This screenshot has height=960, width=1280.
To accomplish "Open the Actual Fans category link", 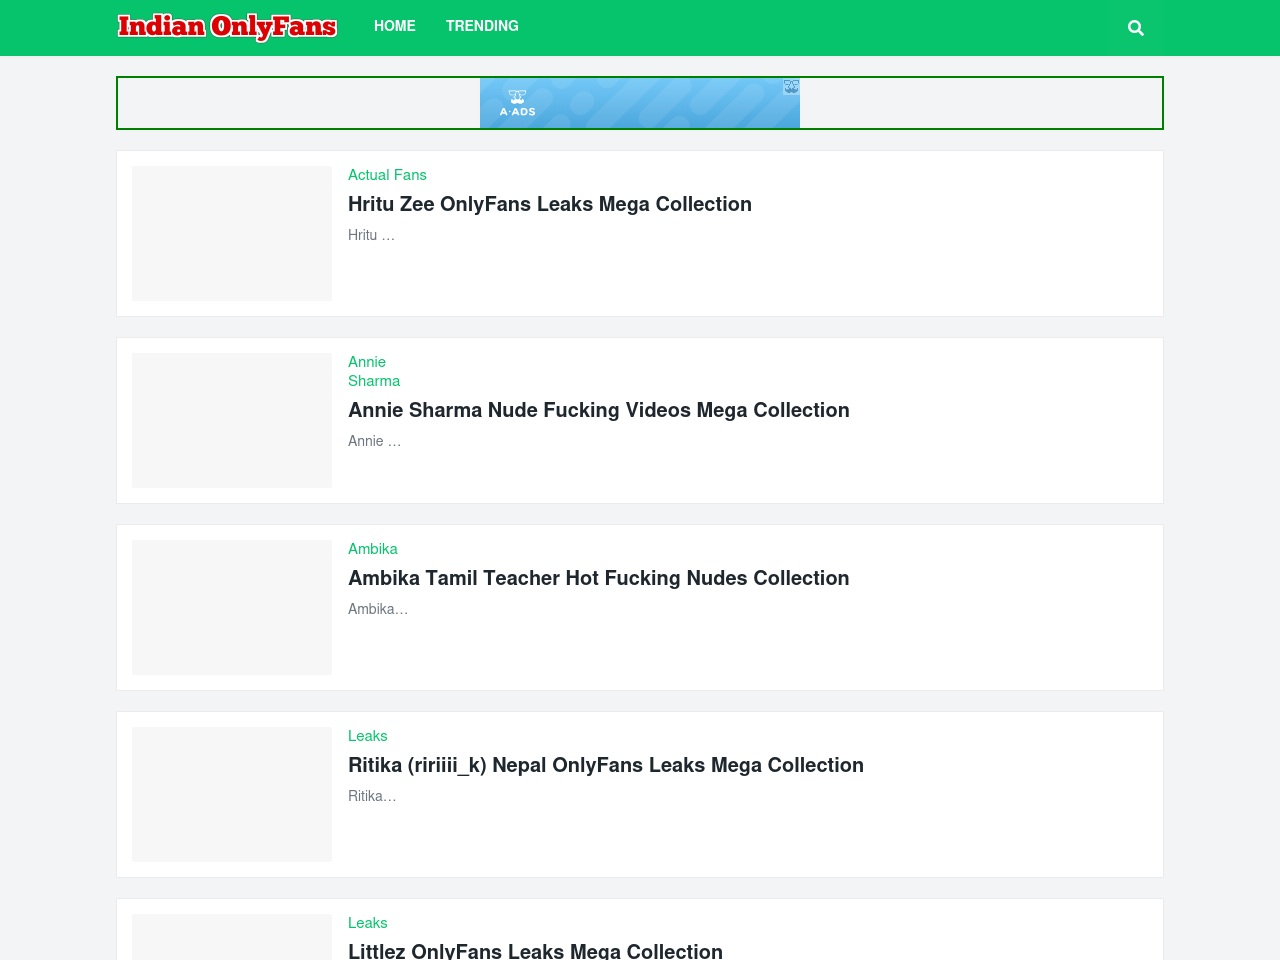I will 387,175.
